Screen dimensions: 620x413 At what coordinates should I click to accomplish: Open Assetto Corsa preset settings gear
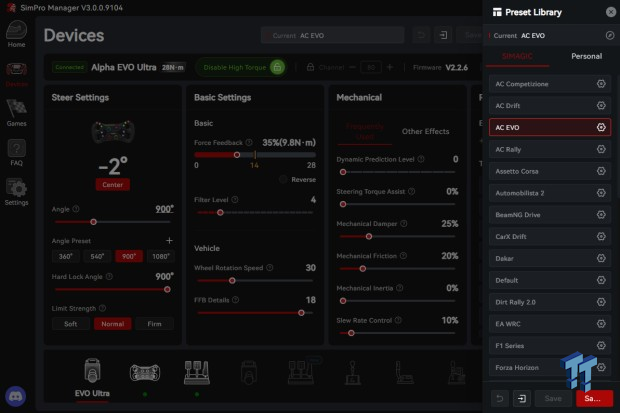click(x=601, y=171)
